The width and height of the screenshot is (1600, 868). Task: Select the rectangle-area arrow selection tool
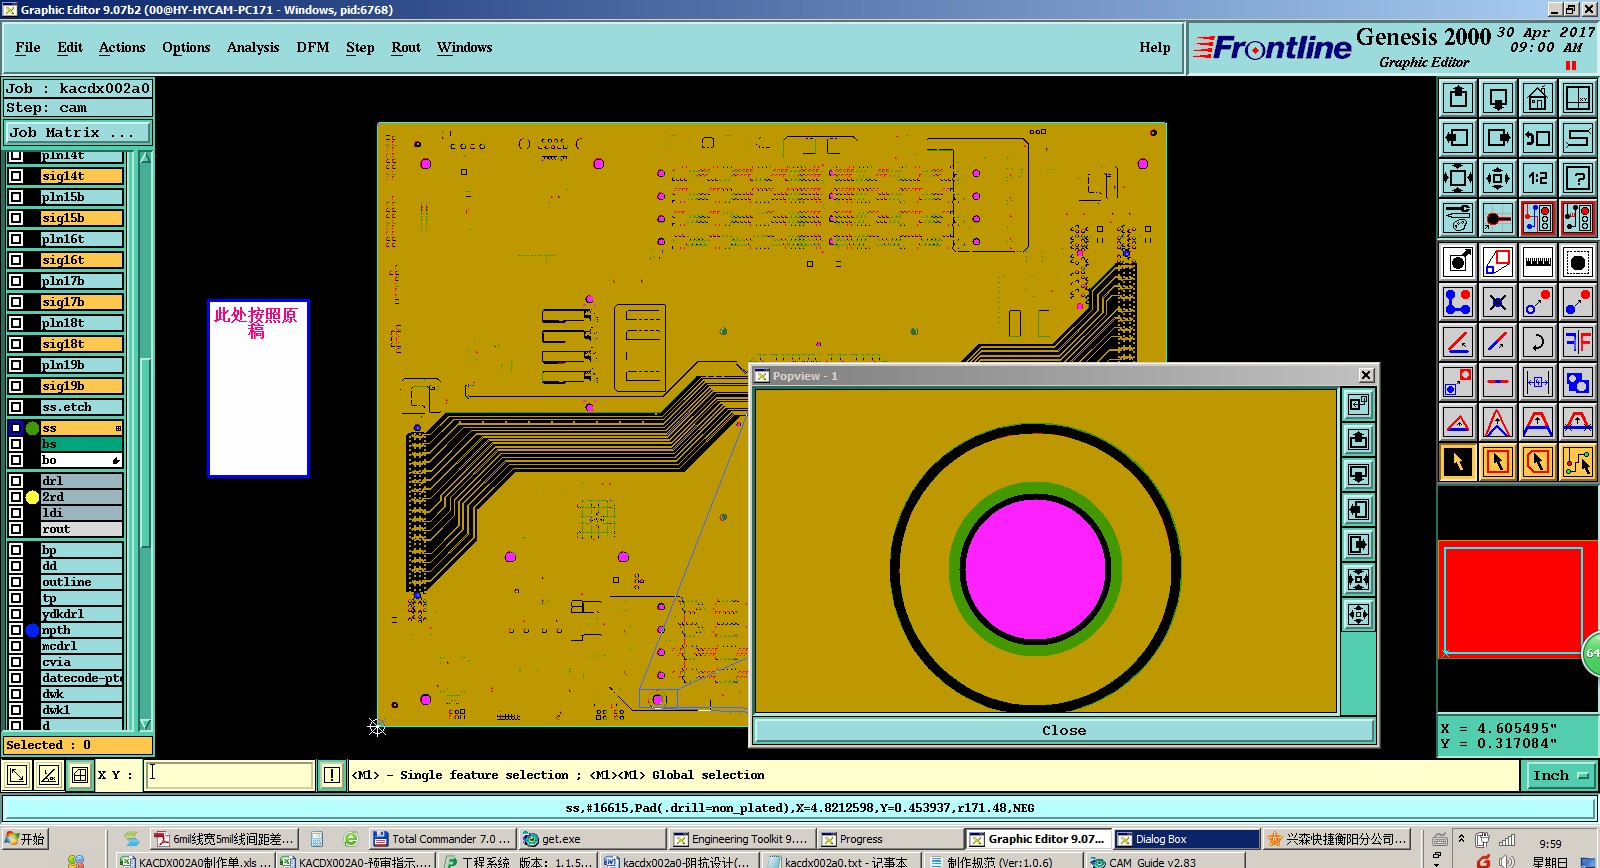pyautogui.click(x=1498, y=462)
